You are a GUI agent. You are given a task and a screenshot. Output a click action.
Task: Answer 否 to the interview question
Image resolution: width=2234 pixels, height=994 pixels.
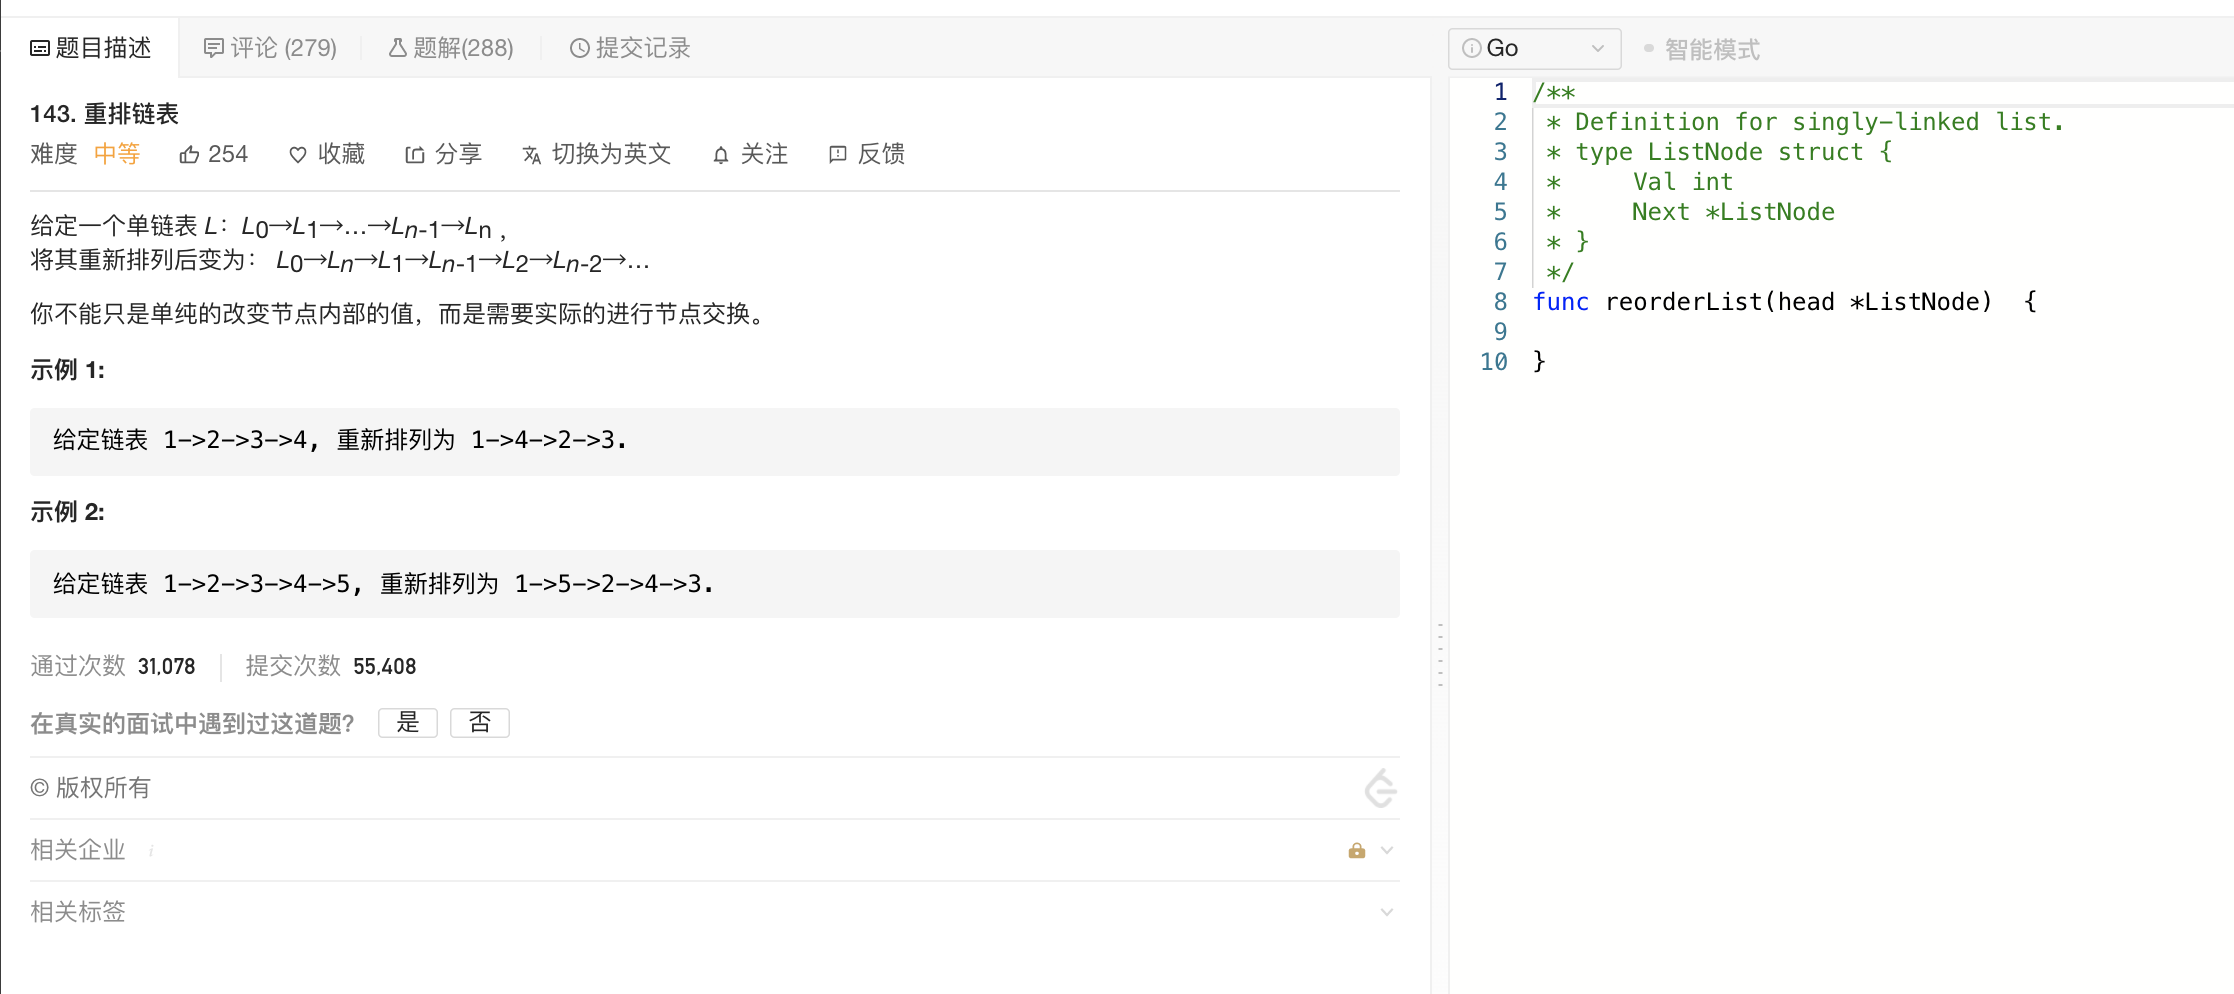pos(479,723)
